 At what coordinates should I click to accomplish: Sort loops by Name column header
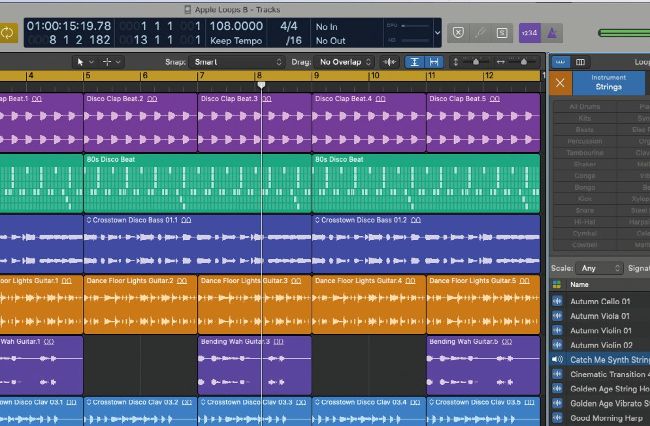click(x=579, y=285)
